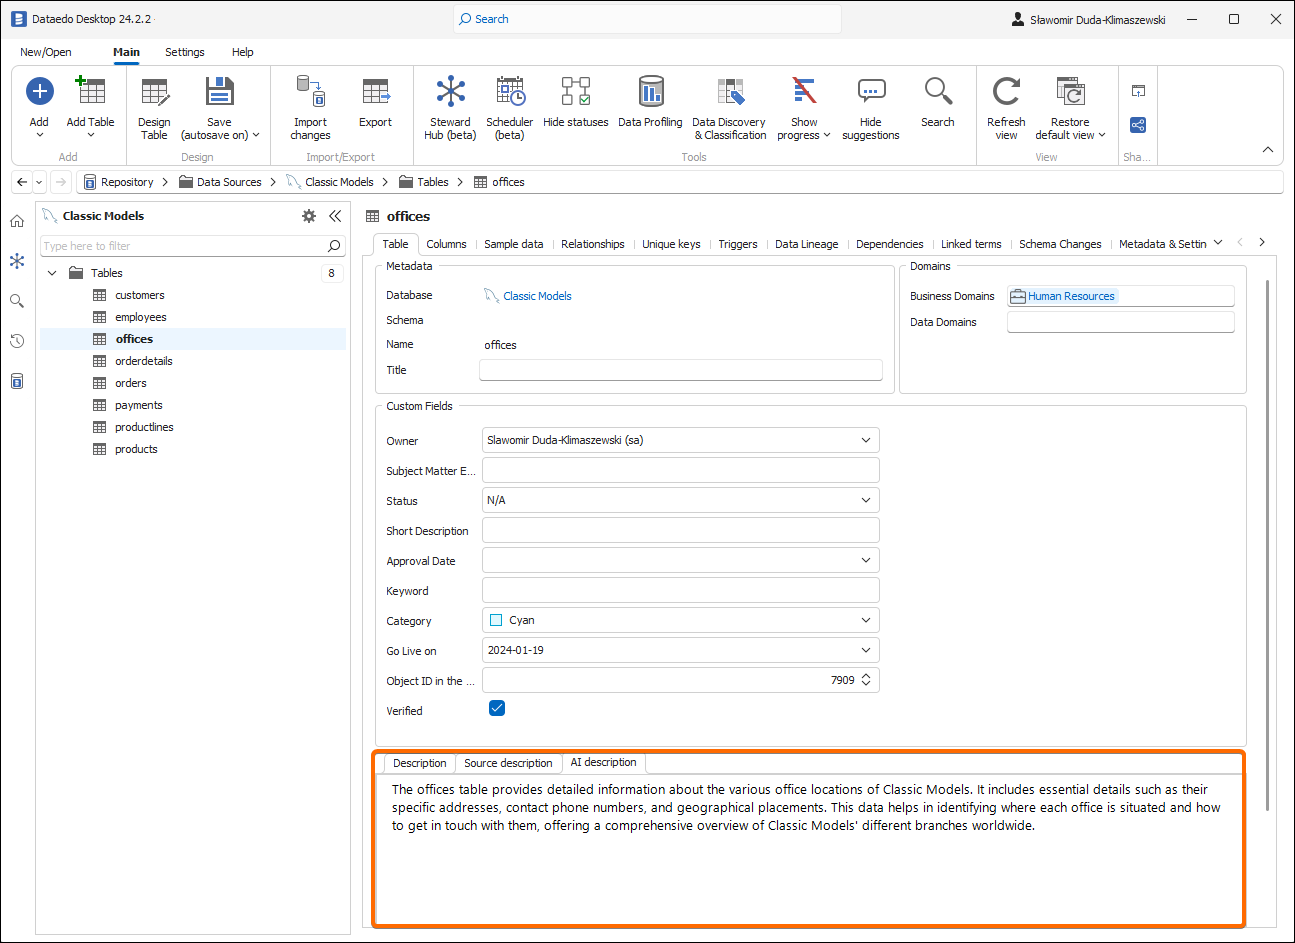Collapse the Tables tree folder
Screen dimensions: 1295x943
[x=52, y=273]
